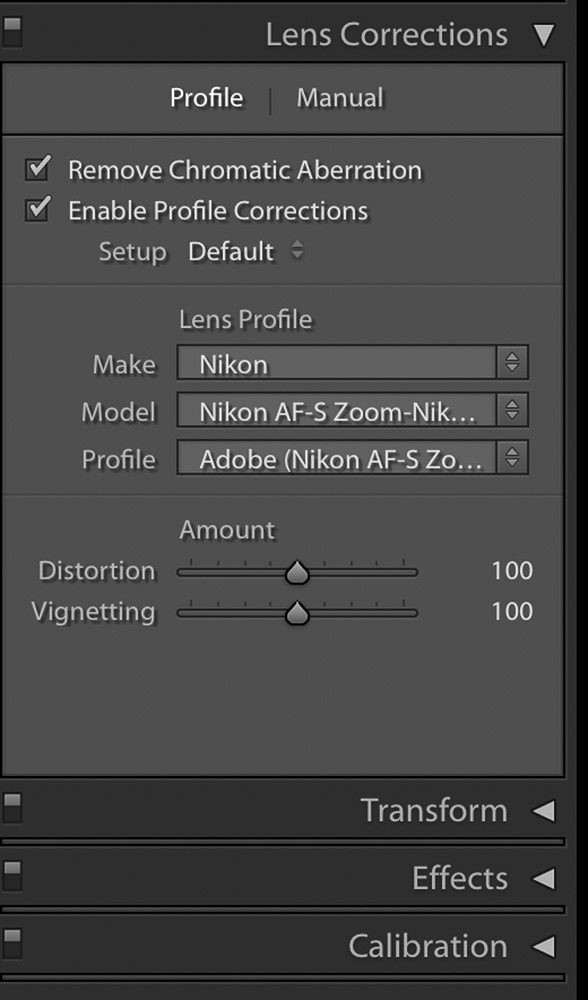Click the Transform panel title
Viewport: 588px width, 1000px height.
coord(434,811)
